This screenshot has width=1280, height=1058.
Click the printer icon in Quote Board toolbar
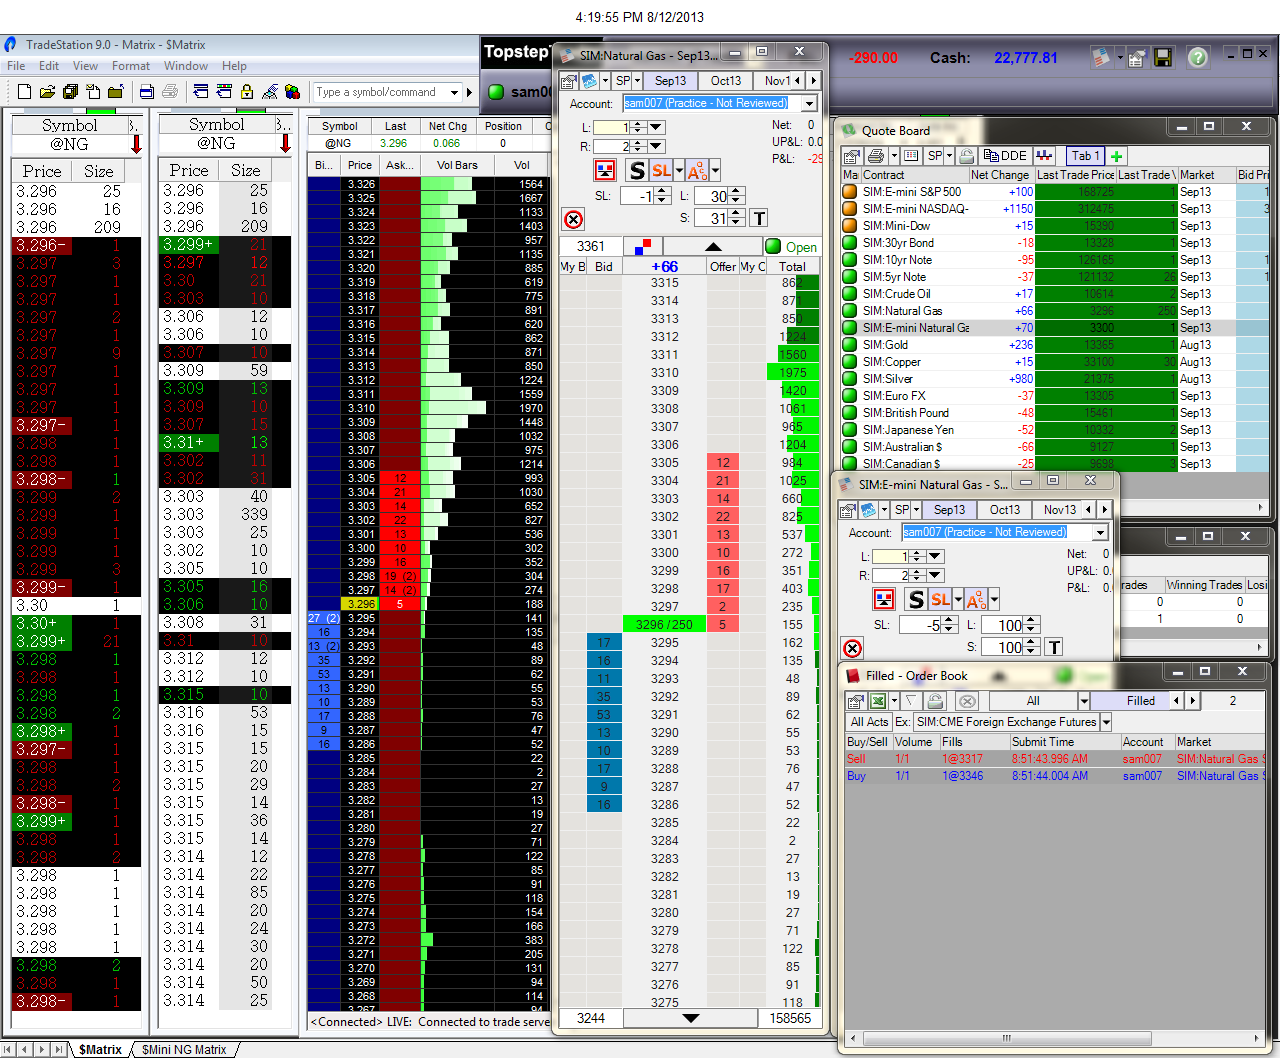point(876,156)
